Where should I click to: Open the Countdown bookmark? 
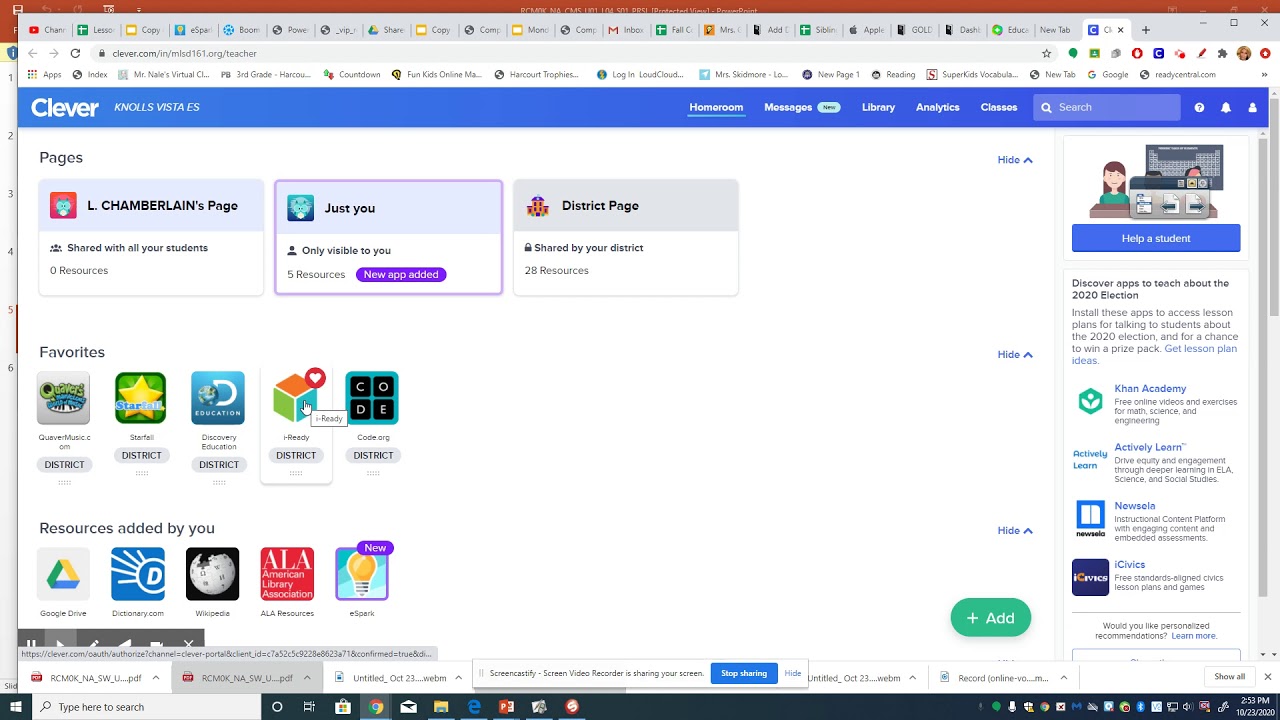tap(352, 74)
